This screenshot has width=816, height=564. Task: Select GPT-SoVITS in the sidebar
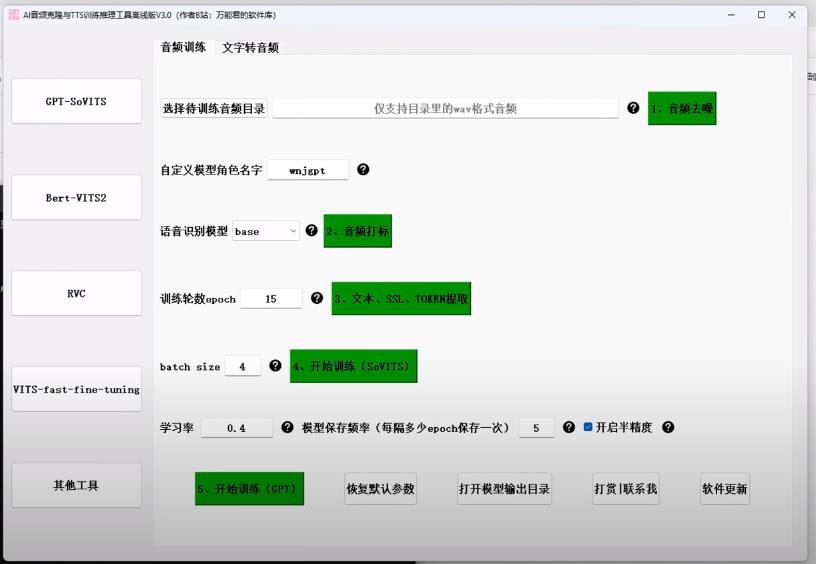coord(76,101)
